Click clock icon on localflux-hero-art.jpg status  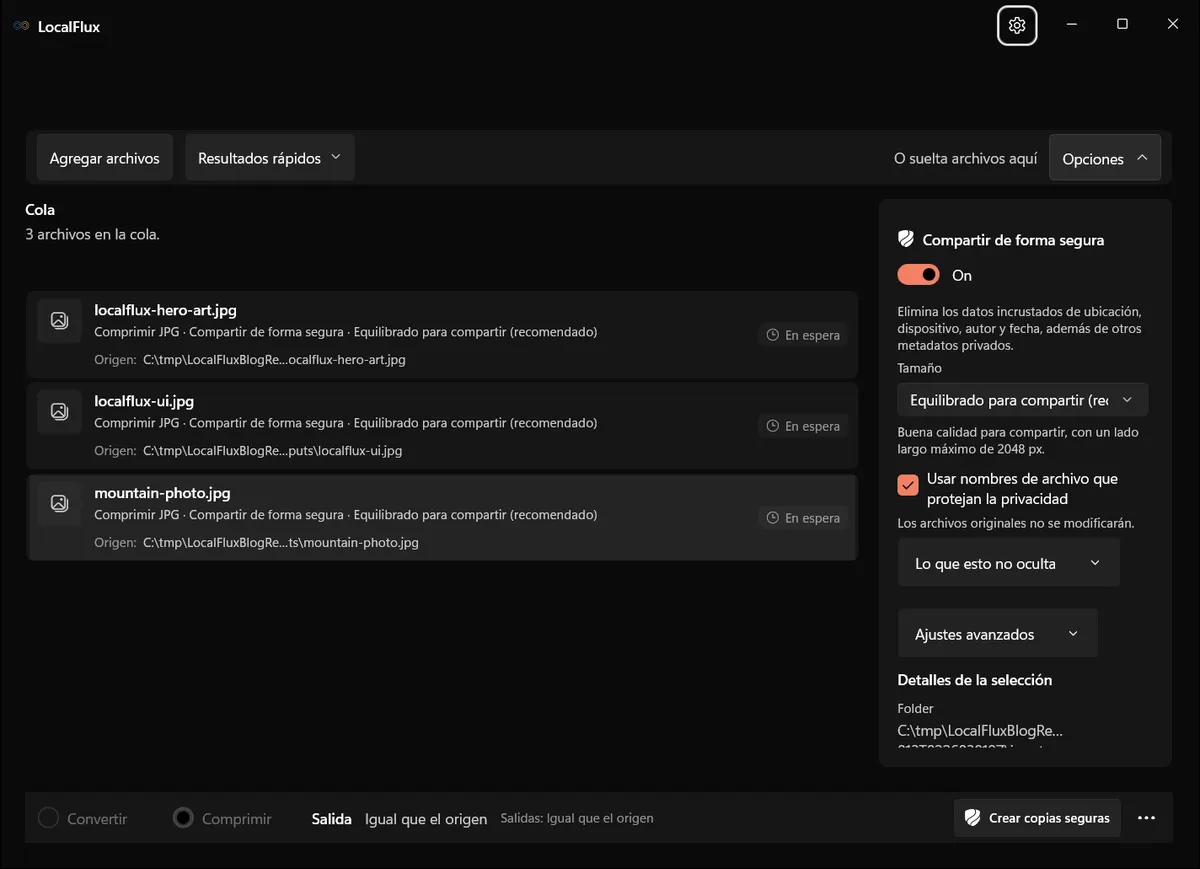tap(772, 335)
